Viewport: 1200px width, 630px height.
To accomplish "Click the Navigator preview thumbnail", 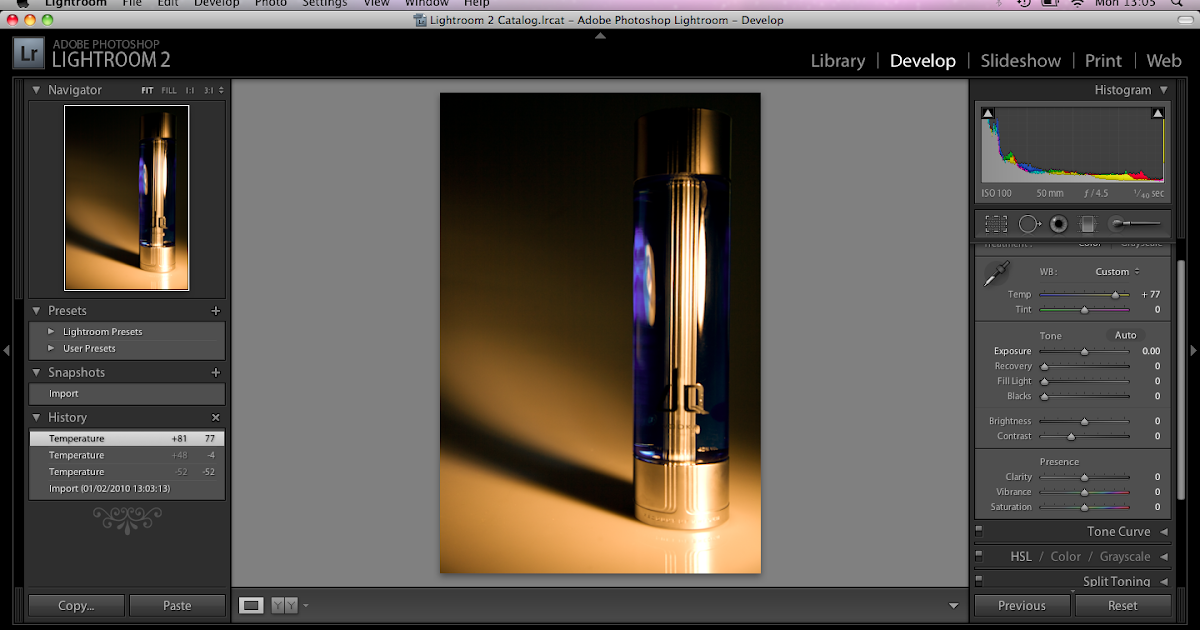I will coord(127,198).
